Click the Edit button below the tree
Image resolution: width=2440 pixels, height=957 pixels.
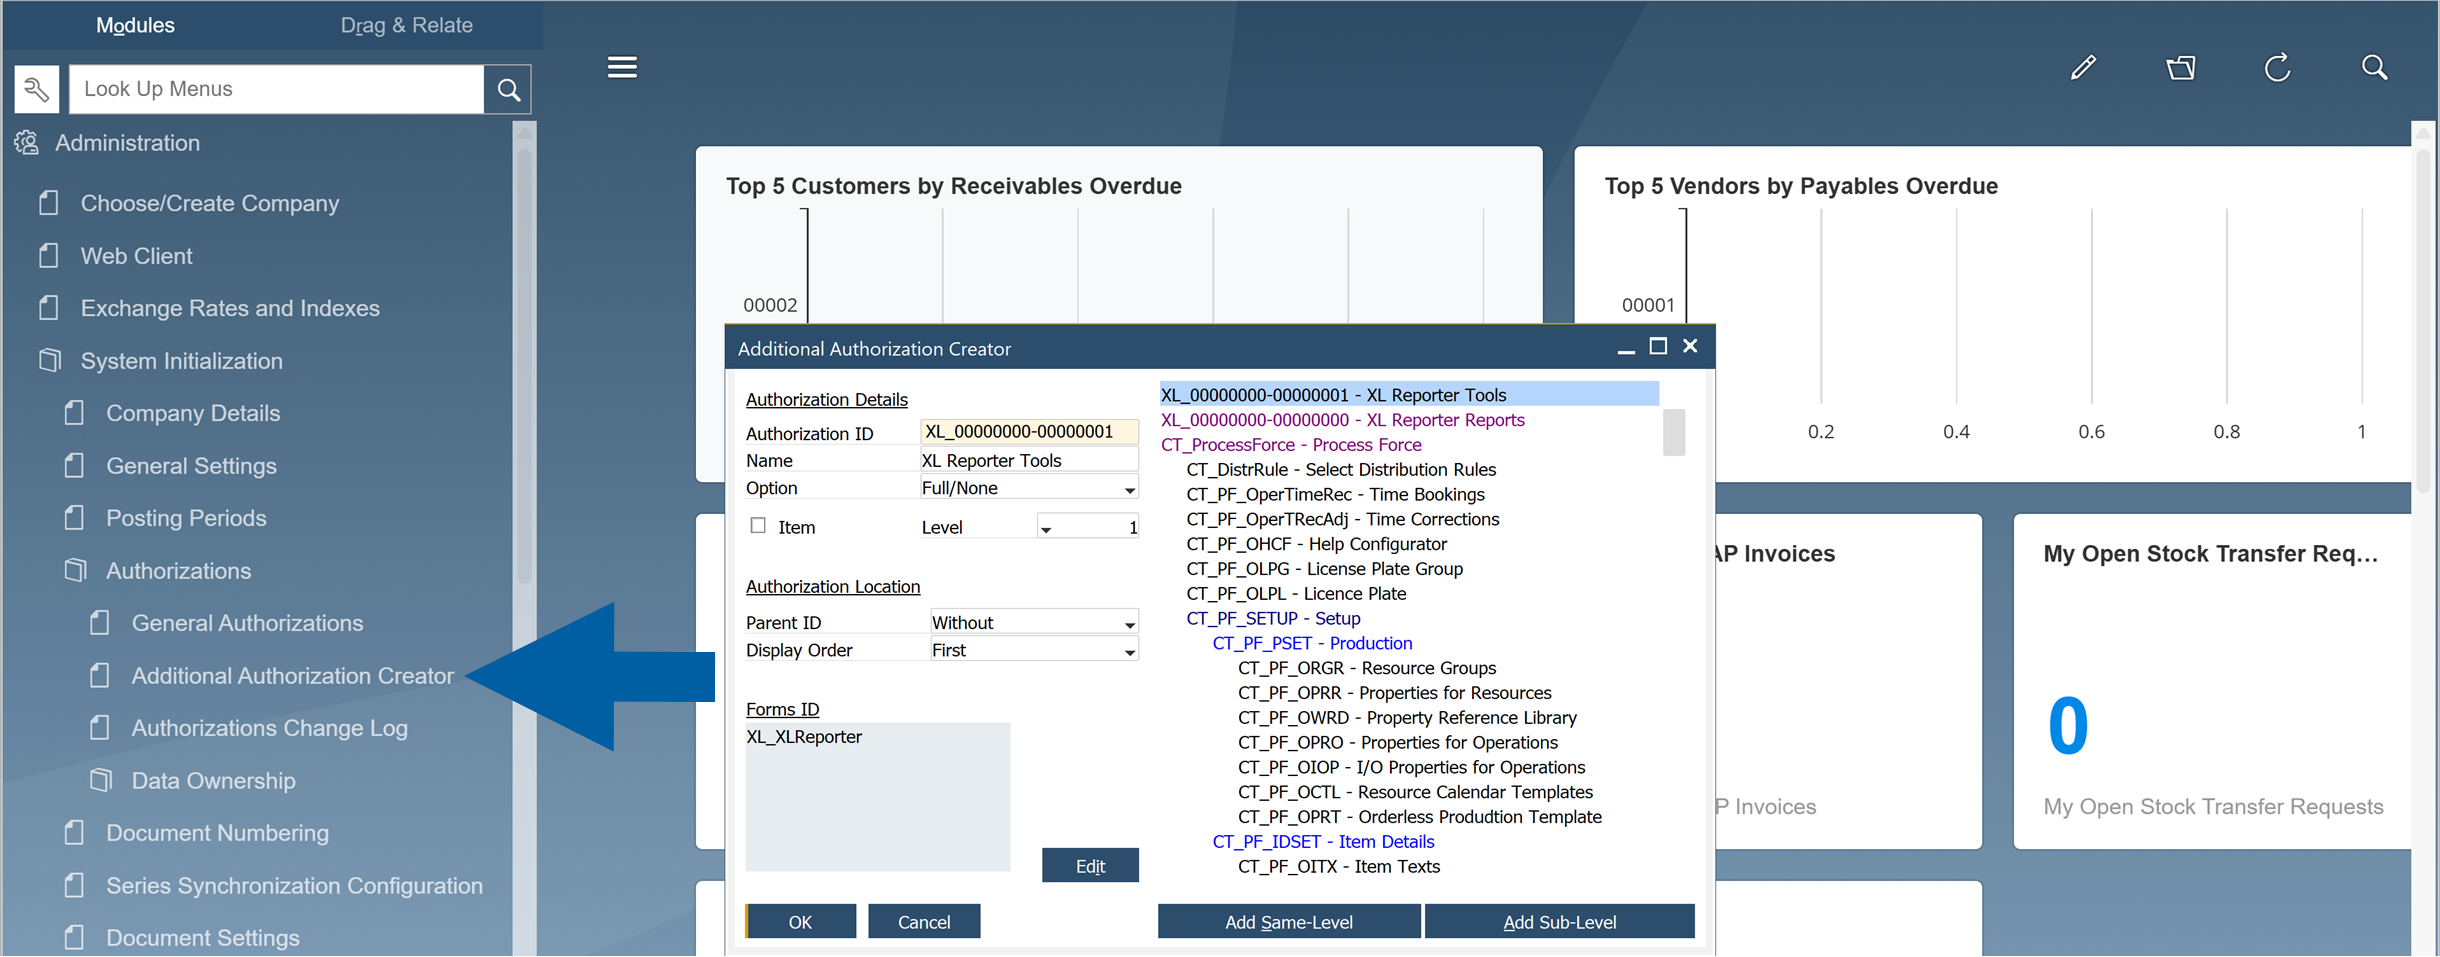[x=1090, y=864]
